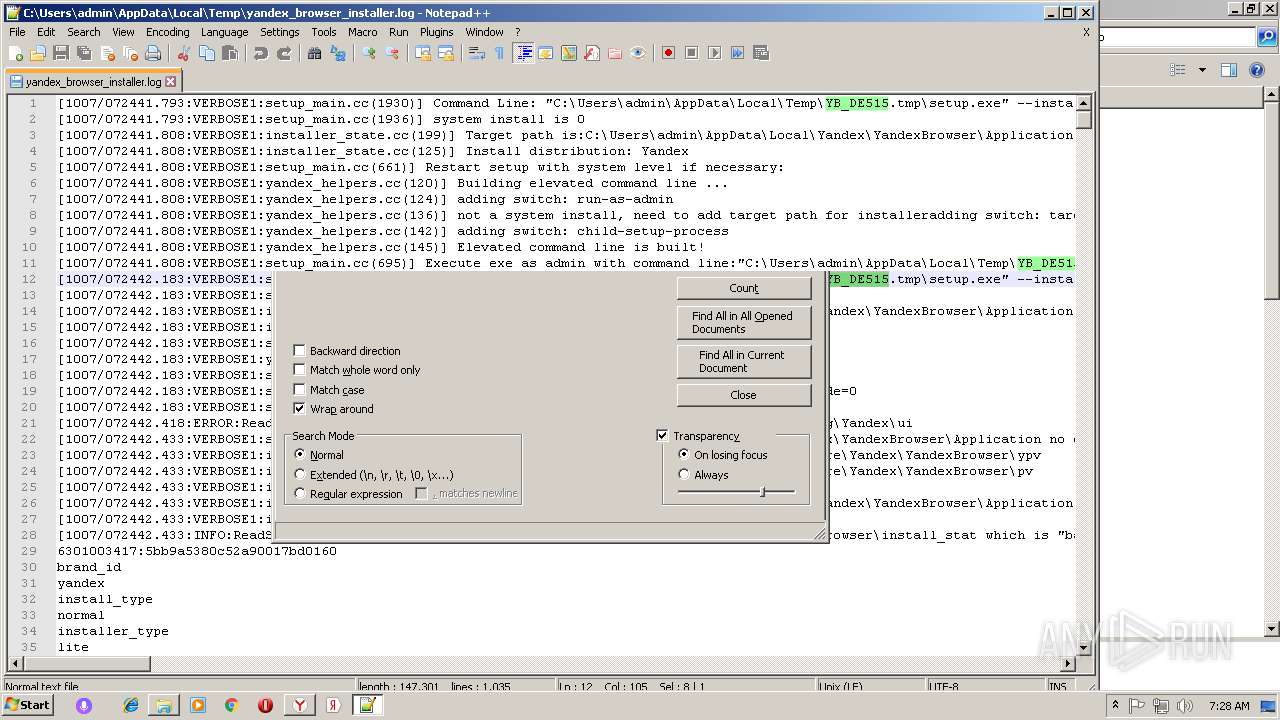This screenshot has height=720, width=1280.
Task: Click Find All in Current Document
Action: [743, 361]
